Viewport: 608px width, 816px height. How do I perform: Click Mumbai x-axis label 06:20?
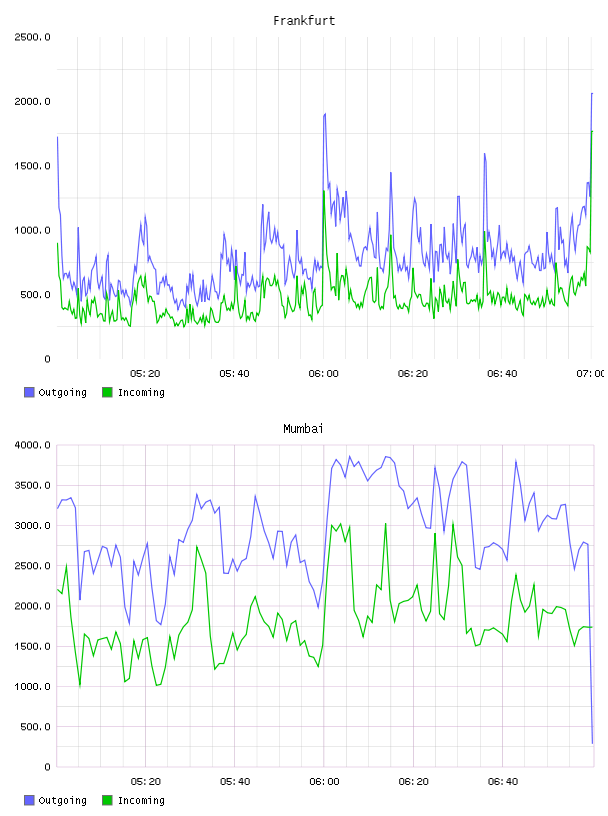coord(413,782)
